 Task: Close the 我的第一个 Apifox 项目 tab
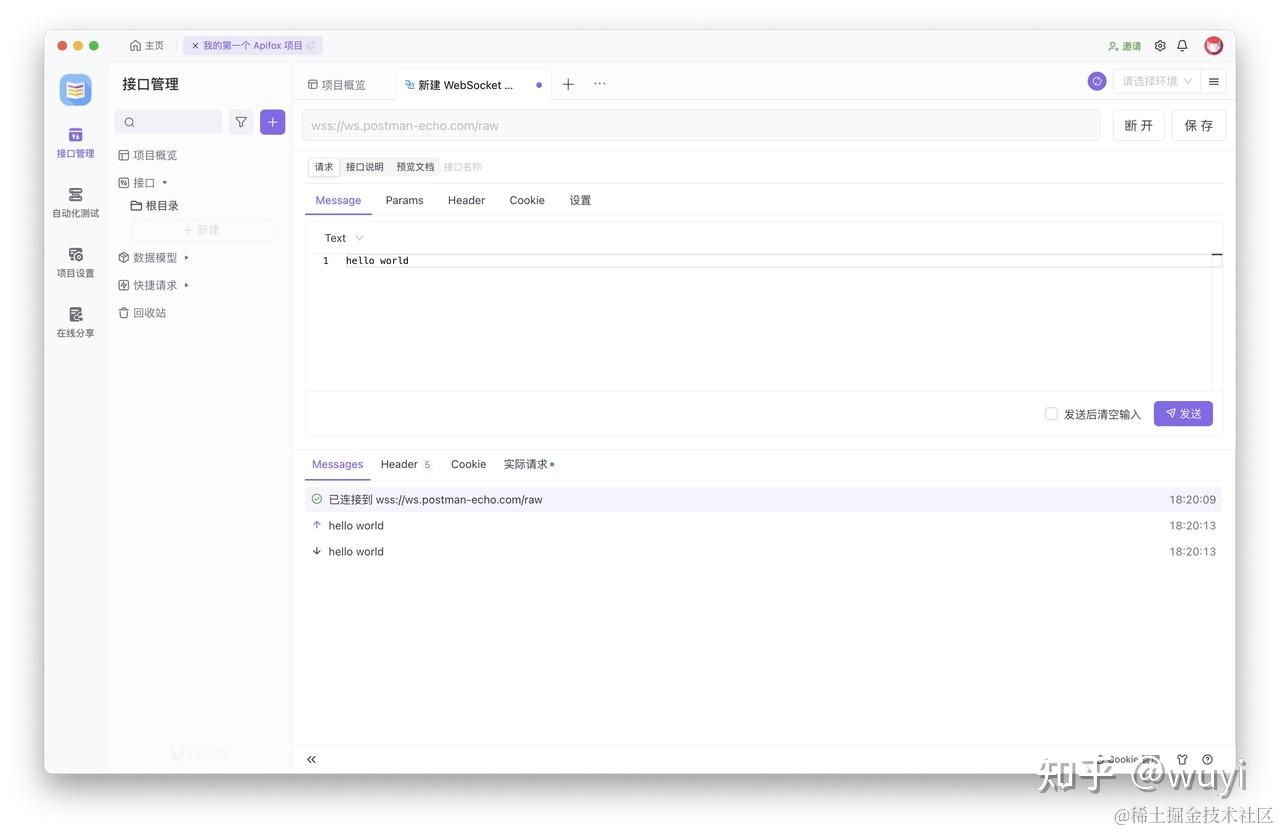point(195,46)
